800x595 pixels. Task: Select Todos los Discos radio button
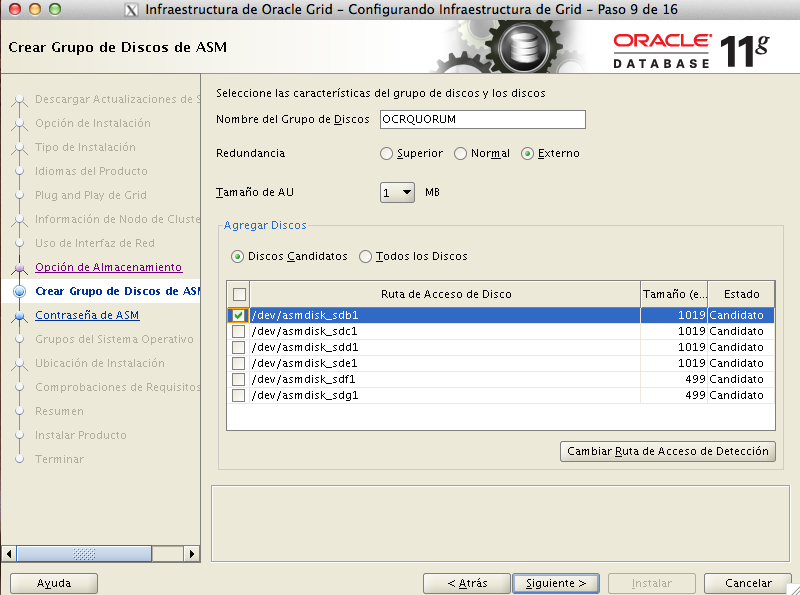point(366,257)
